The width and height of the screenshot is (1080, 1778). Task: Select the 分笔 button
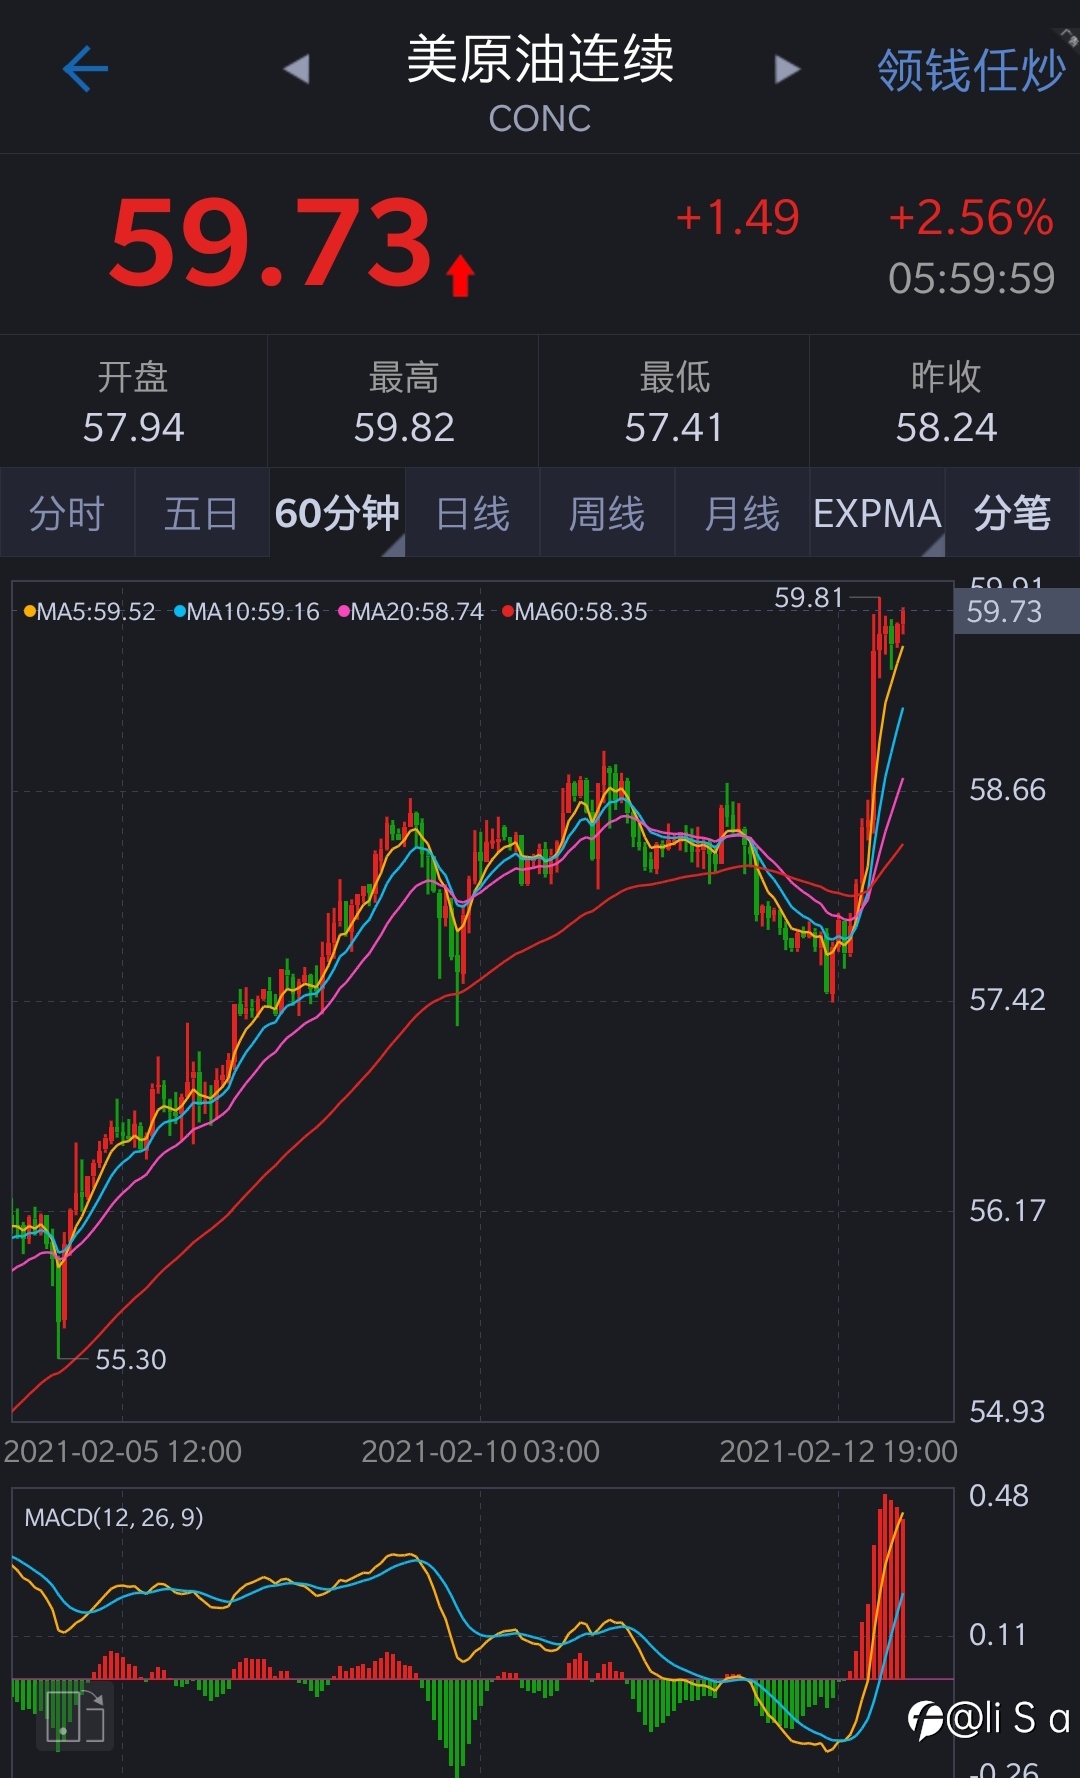1012,513
